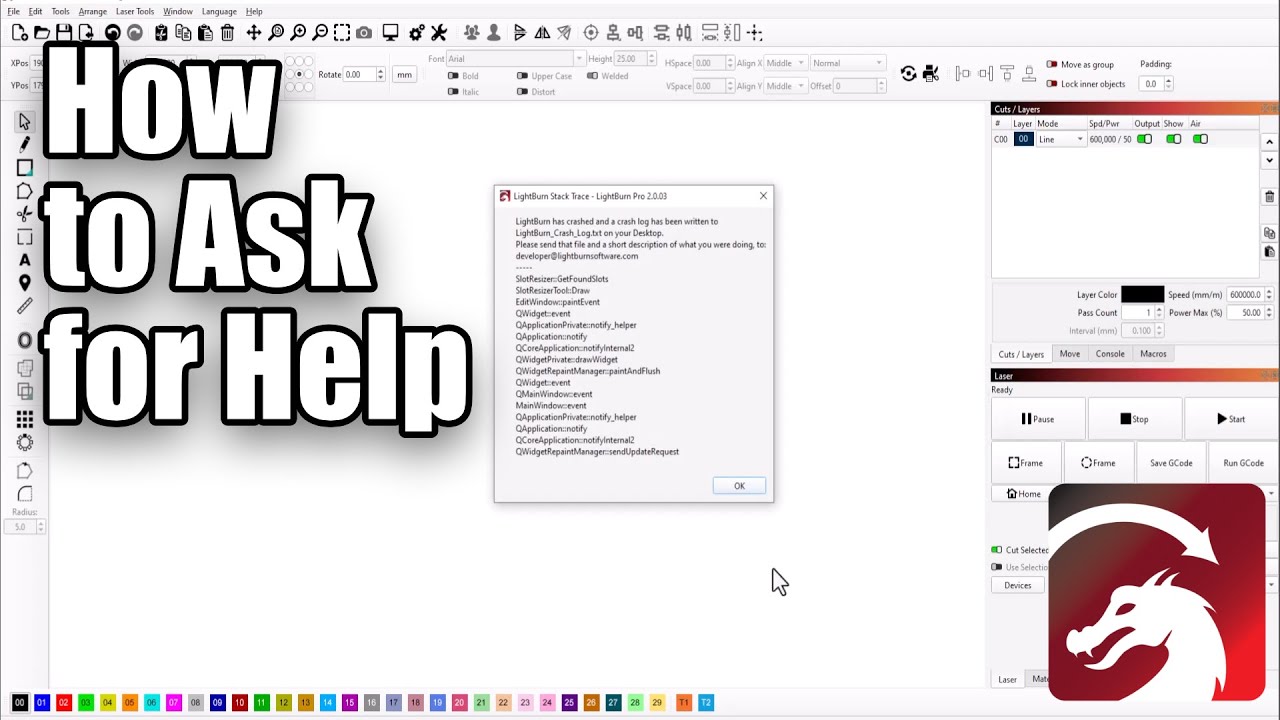The width and height of the screenshot is (1280, 720).
Task: Open the Laser Tools menu
Action: (134, 11)
